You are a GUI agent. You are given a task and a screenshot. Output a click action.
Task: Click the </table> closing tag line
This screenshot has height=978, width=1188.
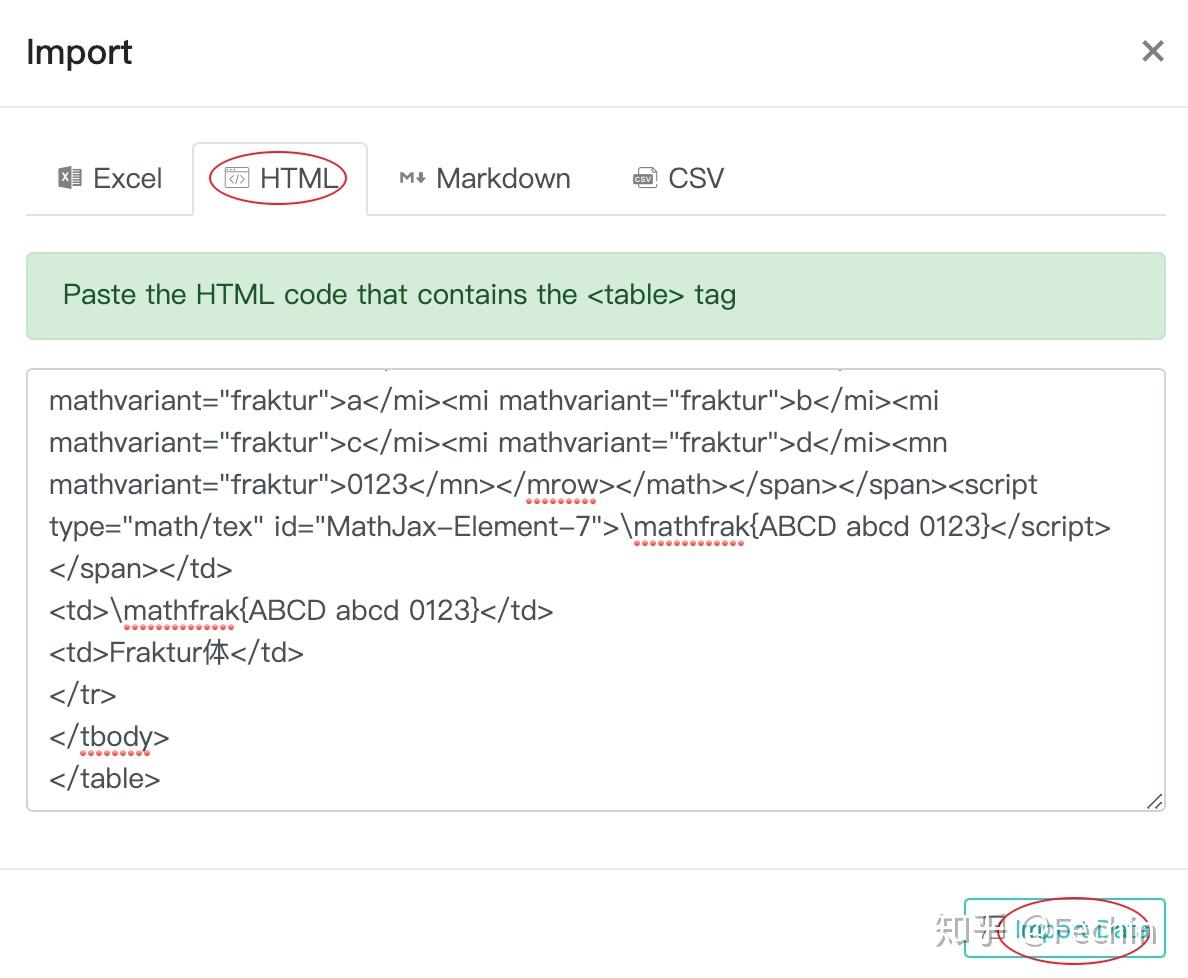[103, 778]
